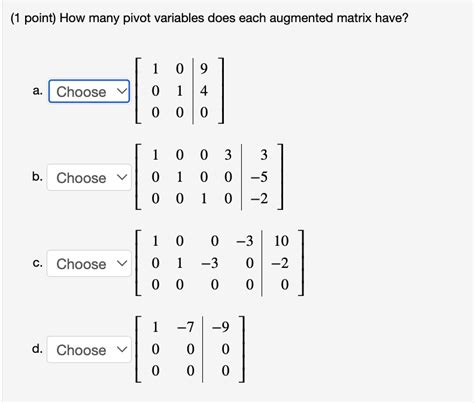Image resolution: width=474 pixels, height=403 pixels.
Task: Open the Choose dropdown for matrix a
Action: click(89, 91)
